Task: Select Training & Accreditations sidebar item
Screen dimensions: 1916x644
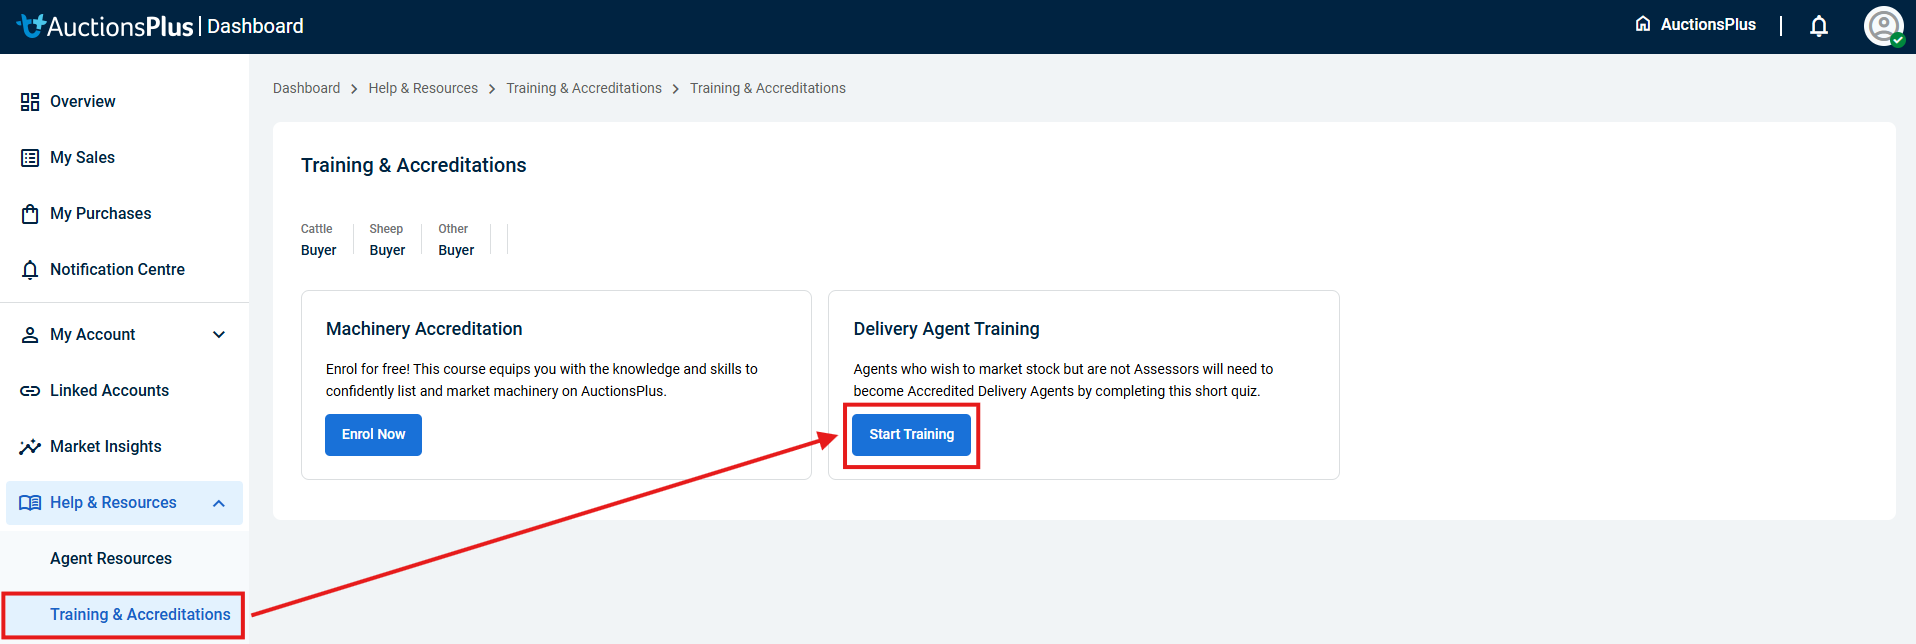Action: coord(140,615)
